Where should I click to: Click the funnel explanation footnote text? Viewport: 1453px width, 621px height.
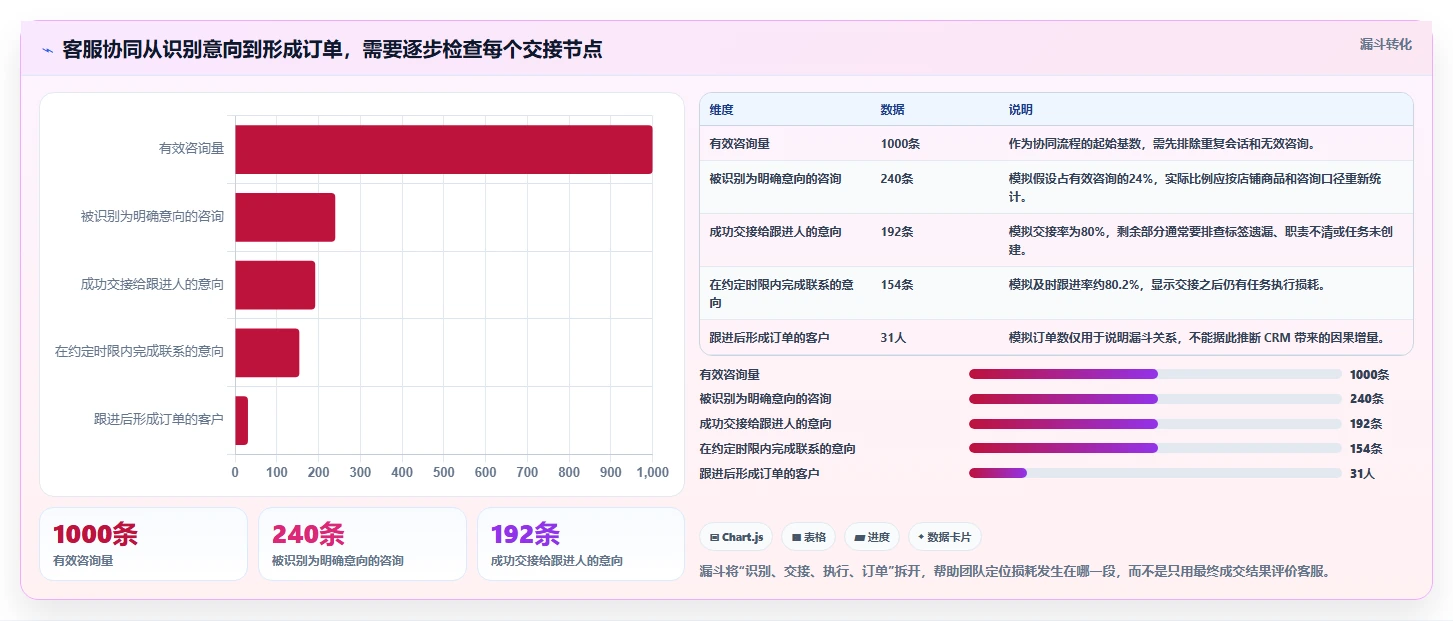pyautogui.click(x=1015, y=572)
